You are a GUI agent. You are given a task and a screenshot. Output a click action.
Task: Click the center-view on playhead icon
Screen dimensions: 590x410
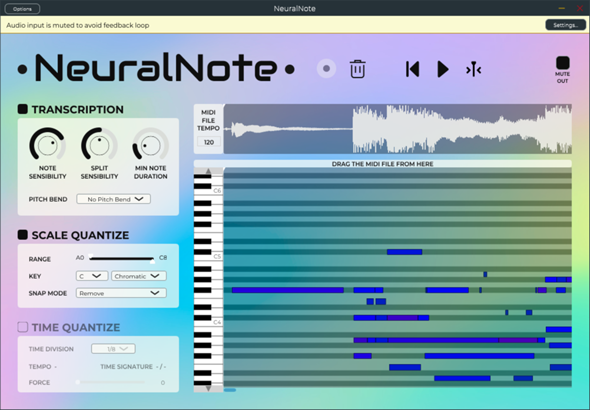click(x=473, y=69)
